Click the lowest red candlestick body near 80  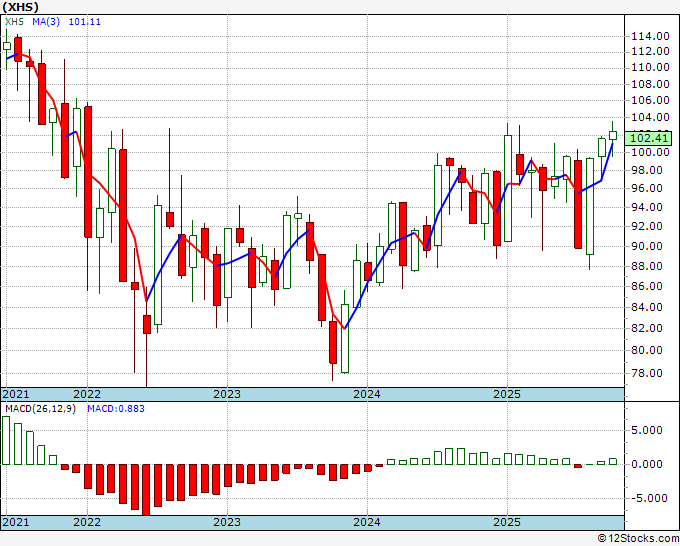(333, 342)
